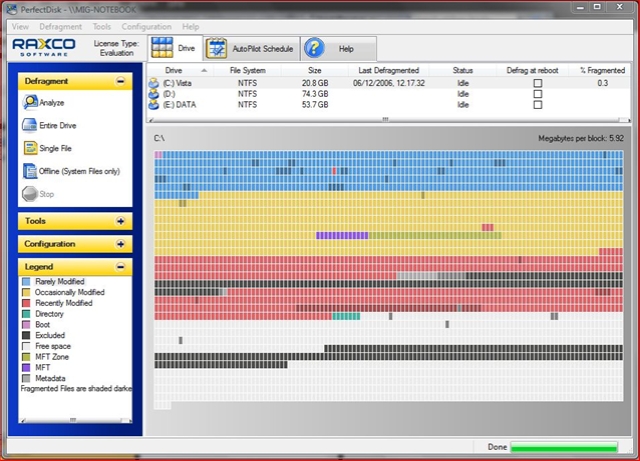The image size is (640, 461).
Task: Open the Configuration menu in the menu bar
Action: 146,27
